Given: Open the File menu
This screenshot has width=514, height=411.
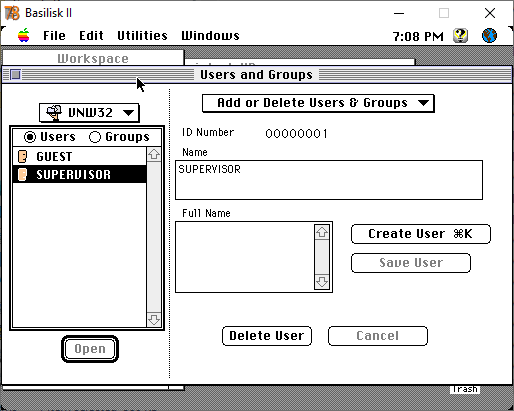Looking at the screenshot, I should (54, 36).
